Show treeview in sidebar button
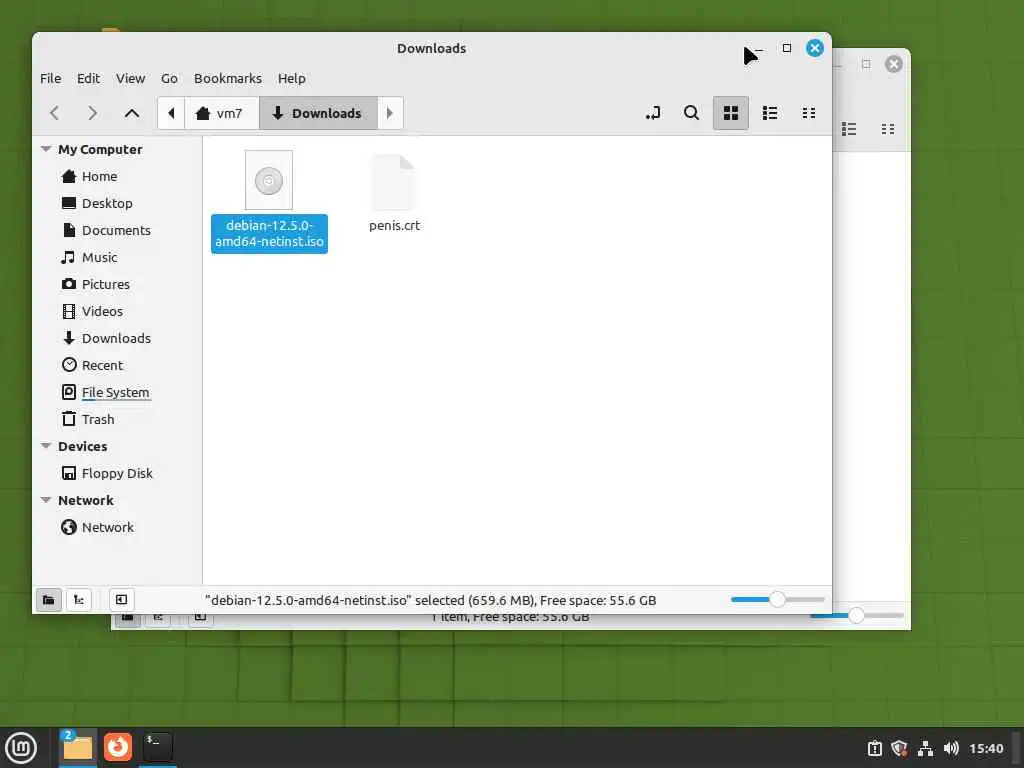This screenshot has width=1024, height=768. (x=79, y=600)
